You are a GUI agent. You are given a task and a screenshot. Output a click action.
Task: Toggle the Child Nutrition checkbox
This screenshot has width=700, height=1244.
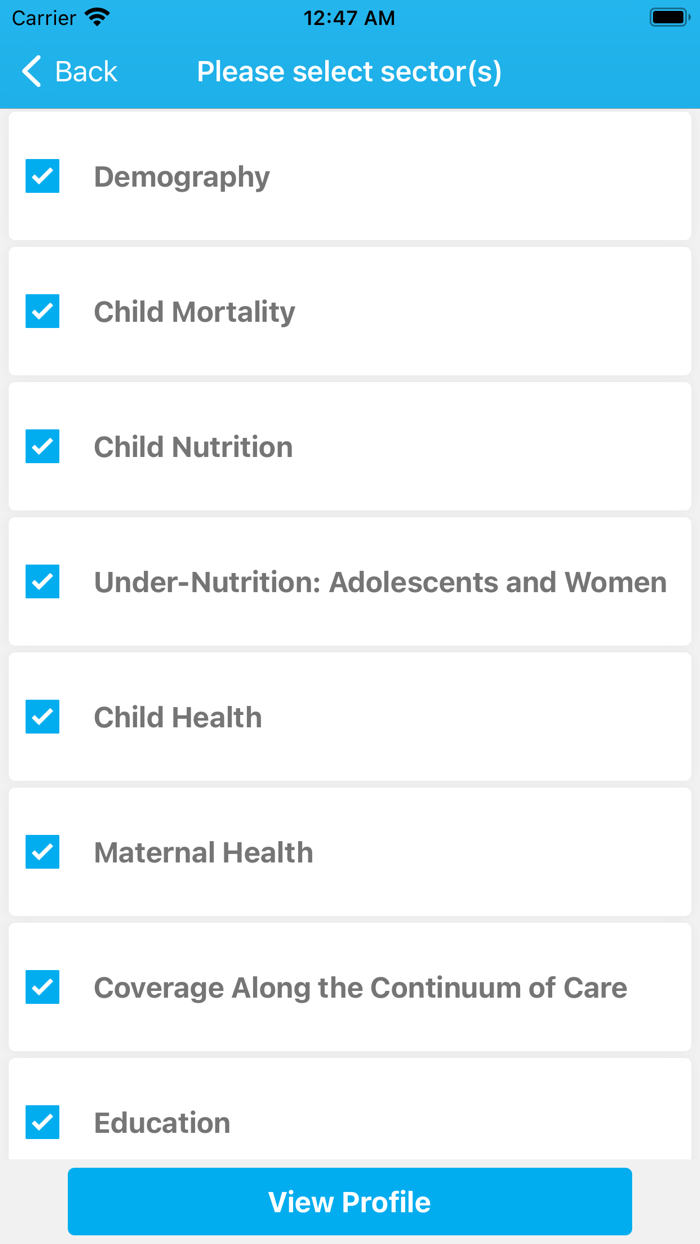pos(42,446)
